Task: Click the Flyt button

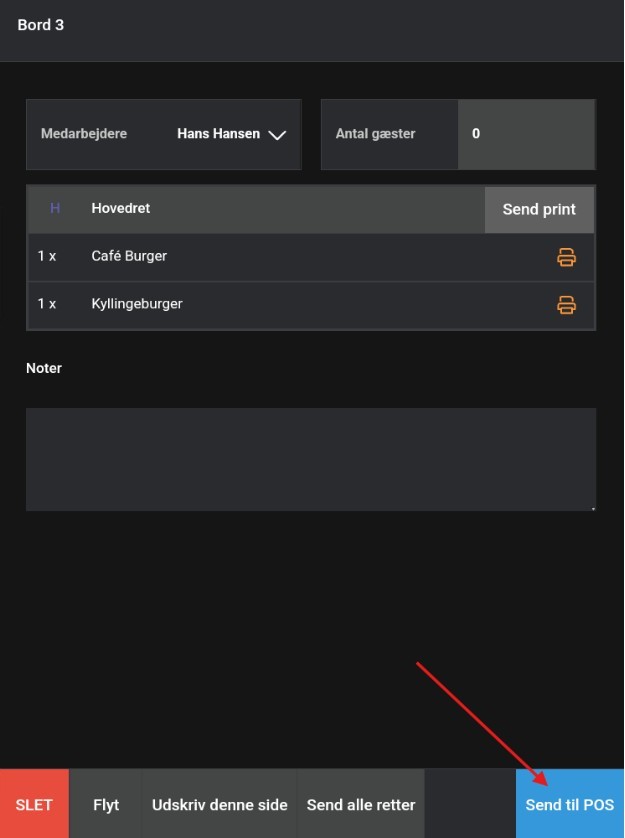Action: (106, 805)
